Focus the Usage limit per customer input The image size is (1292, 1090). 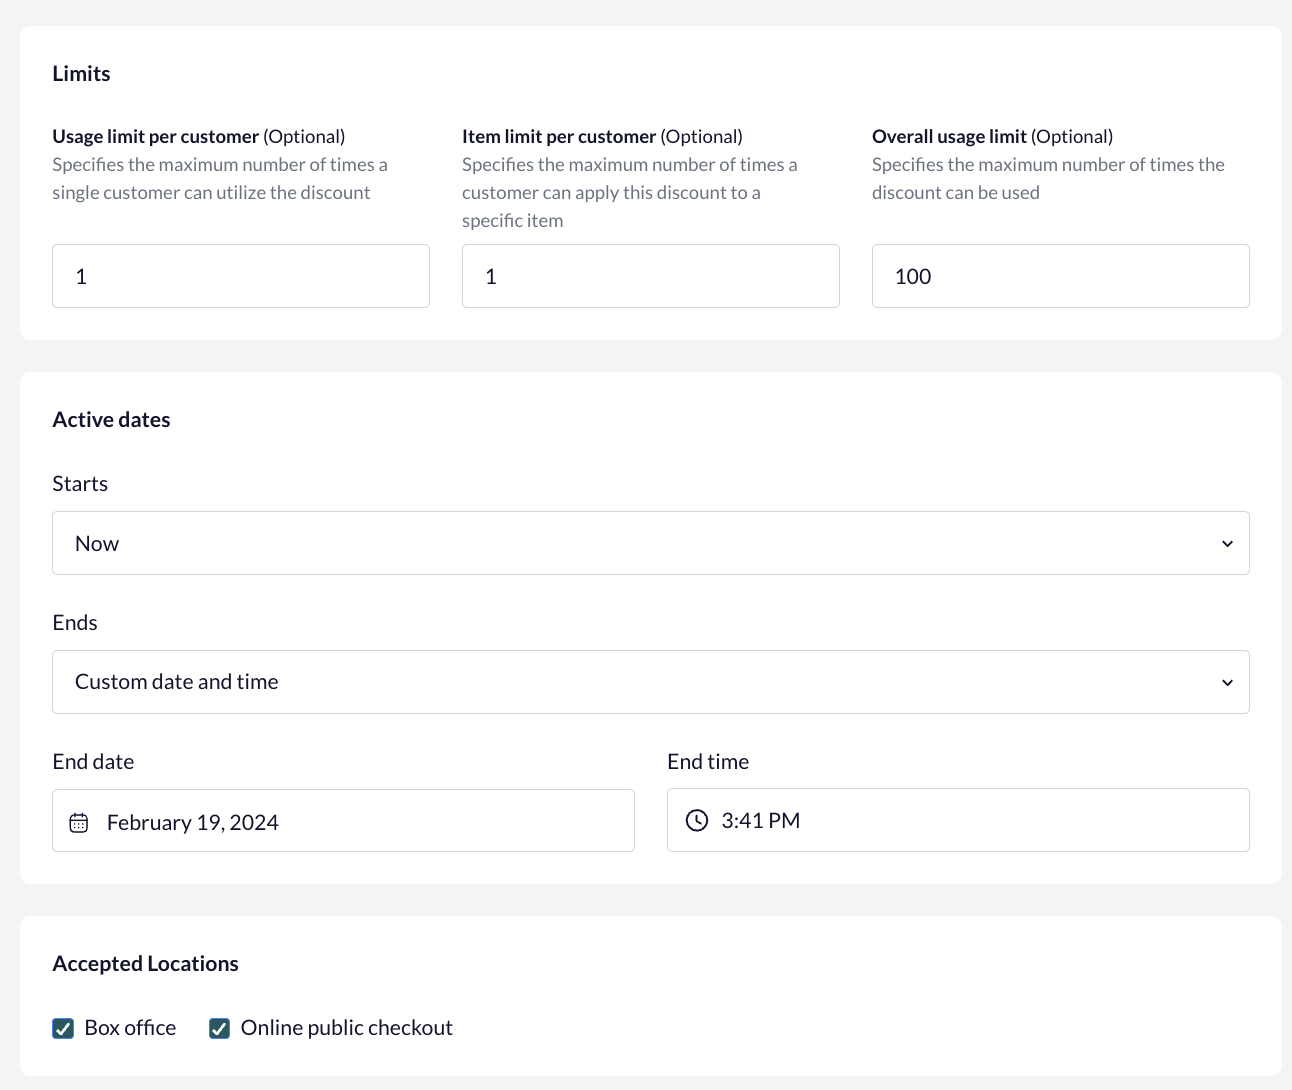(x=241, y=276)
